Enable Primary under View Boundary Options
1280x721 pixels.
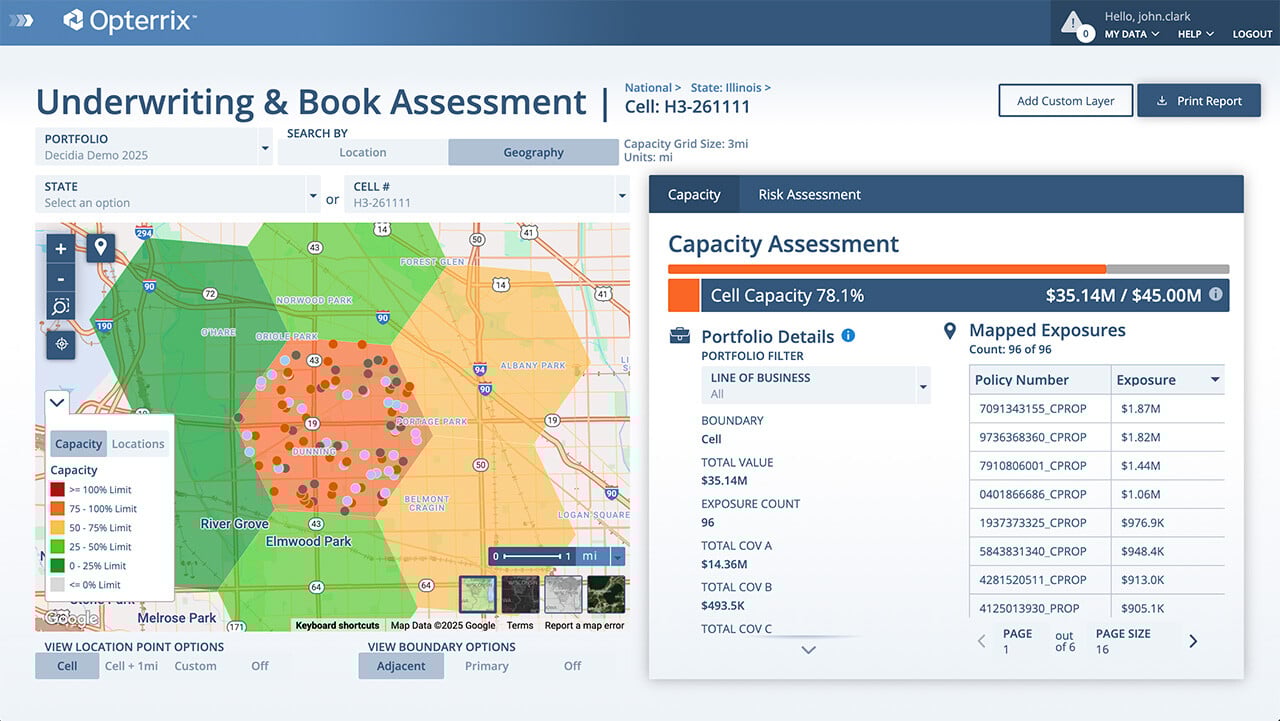pos(486,665)
